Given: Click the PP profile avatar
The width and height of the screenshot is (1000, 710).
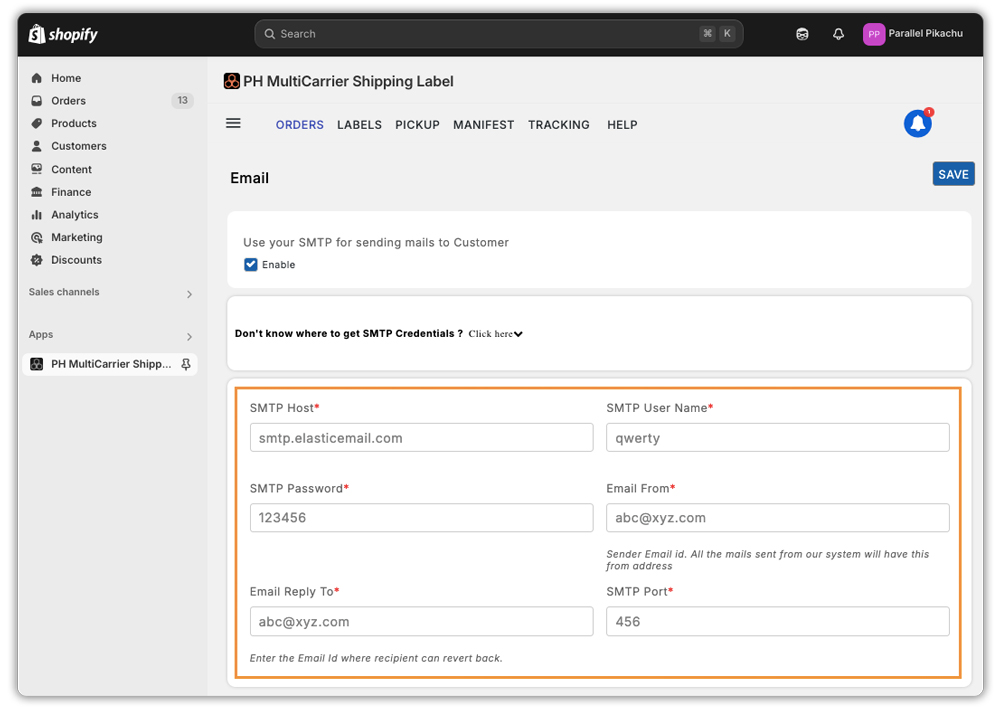Looking at the screenshot, I should [874, 34].
